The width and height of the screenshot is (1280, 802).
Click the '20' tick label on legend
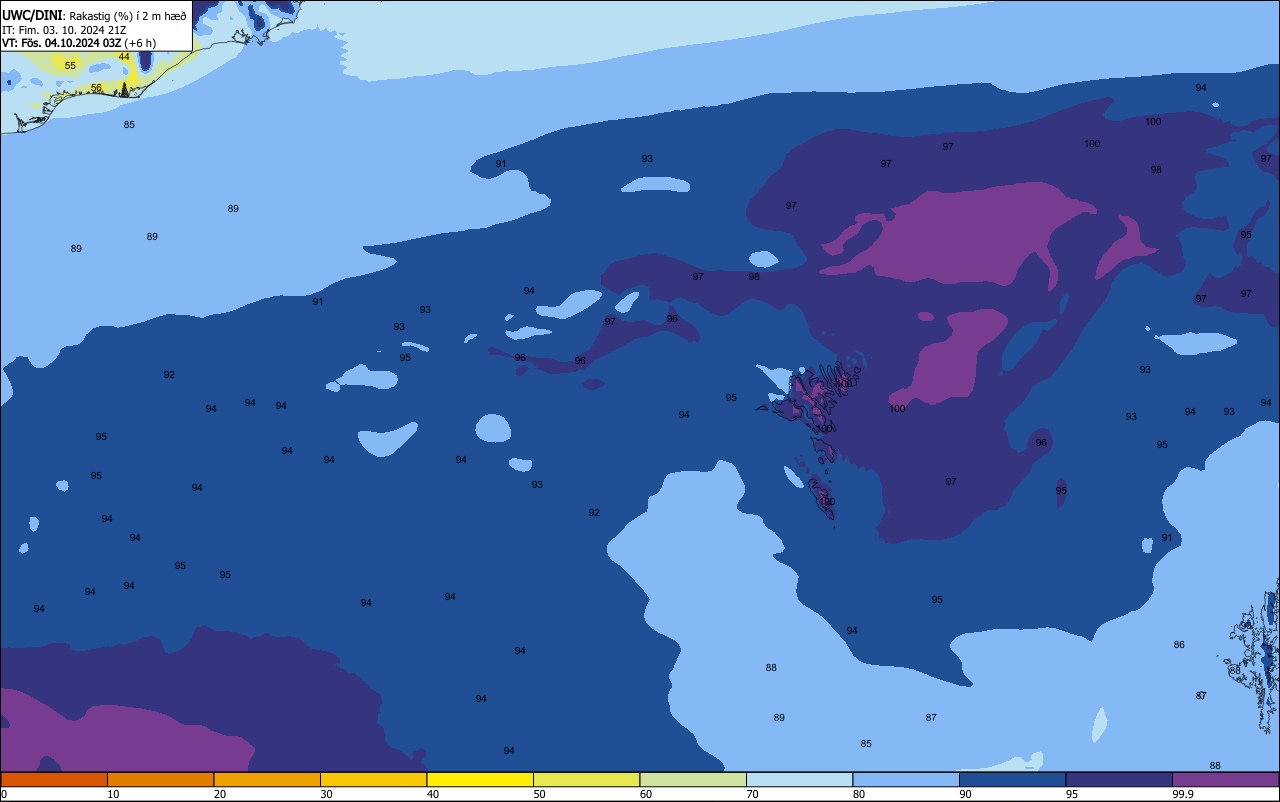tap(220, 794)
